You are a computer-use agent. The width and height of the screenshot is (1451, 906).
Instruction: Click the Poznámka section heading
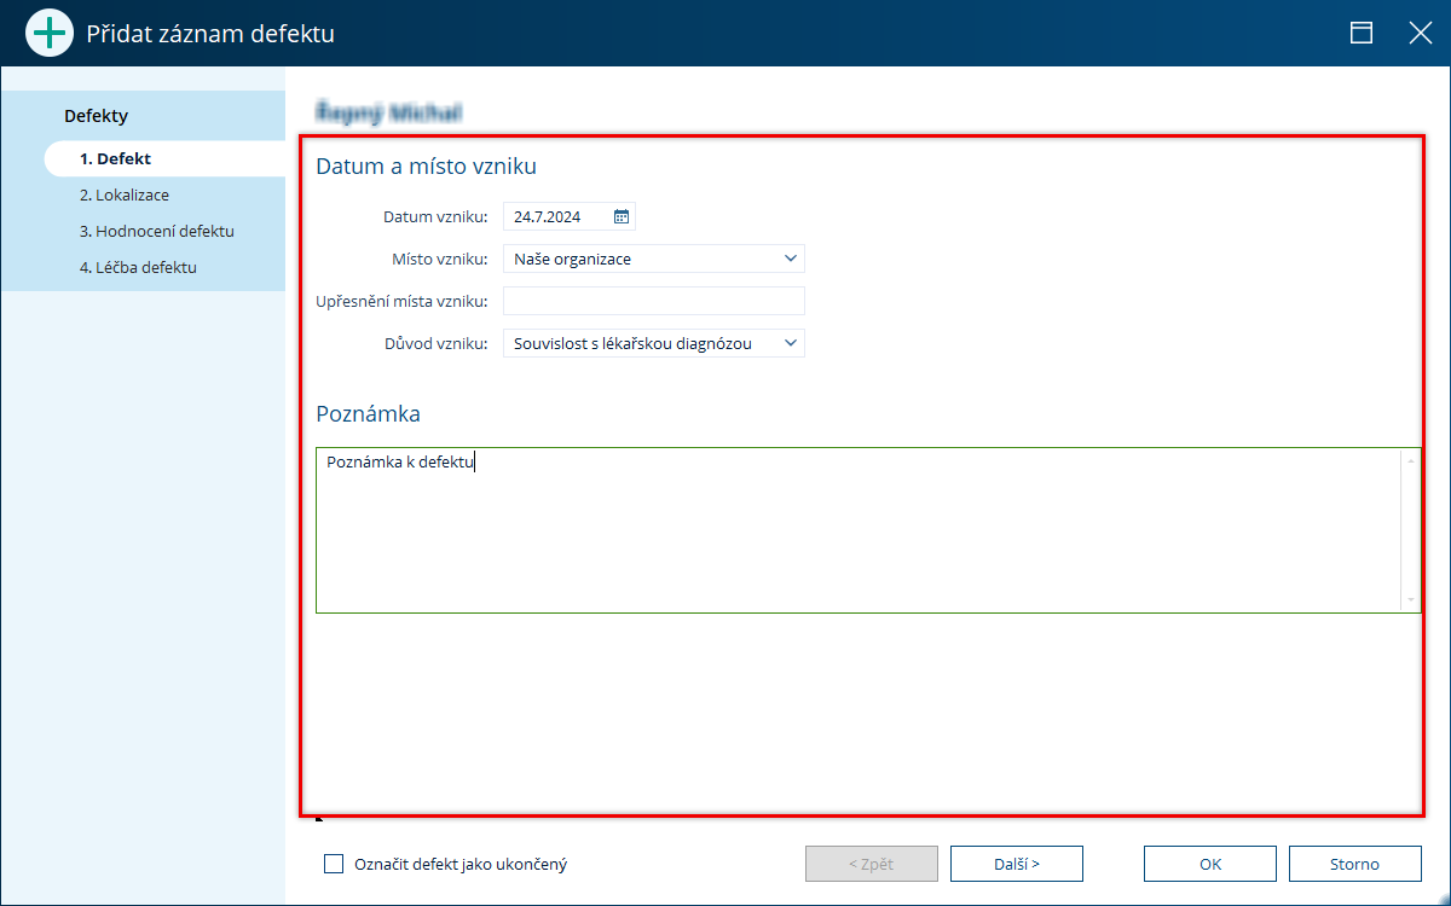tap(368, 414)
